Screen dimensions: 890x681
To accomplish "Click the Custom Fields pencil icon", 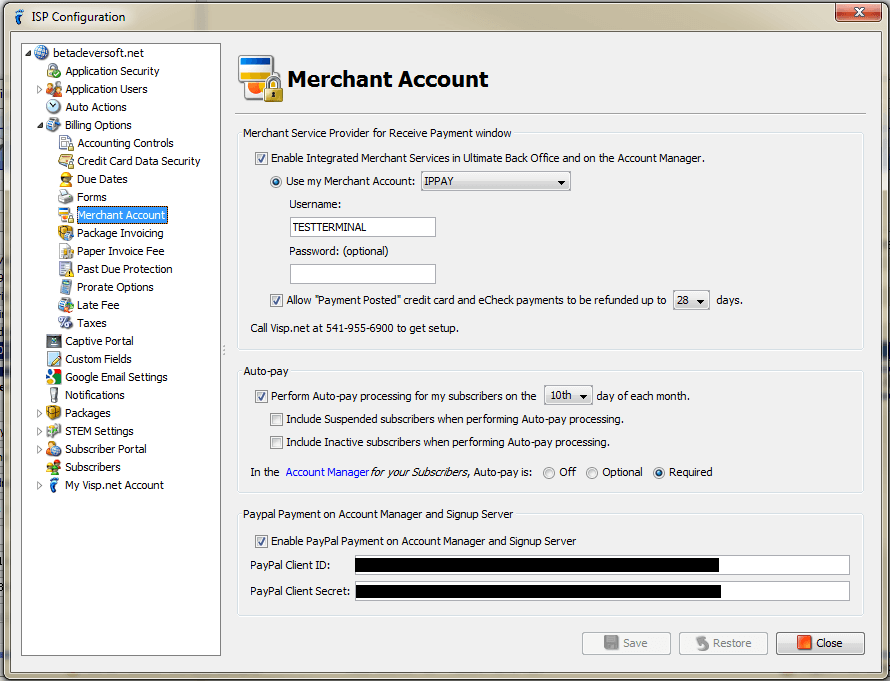I will [53, 359].
